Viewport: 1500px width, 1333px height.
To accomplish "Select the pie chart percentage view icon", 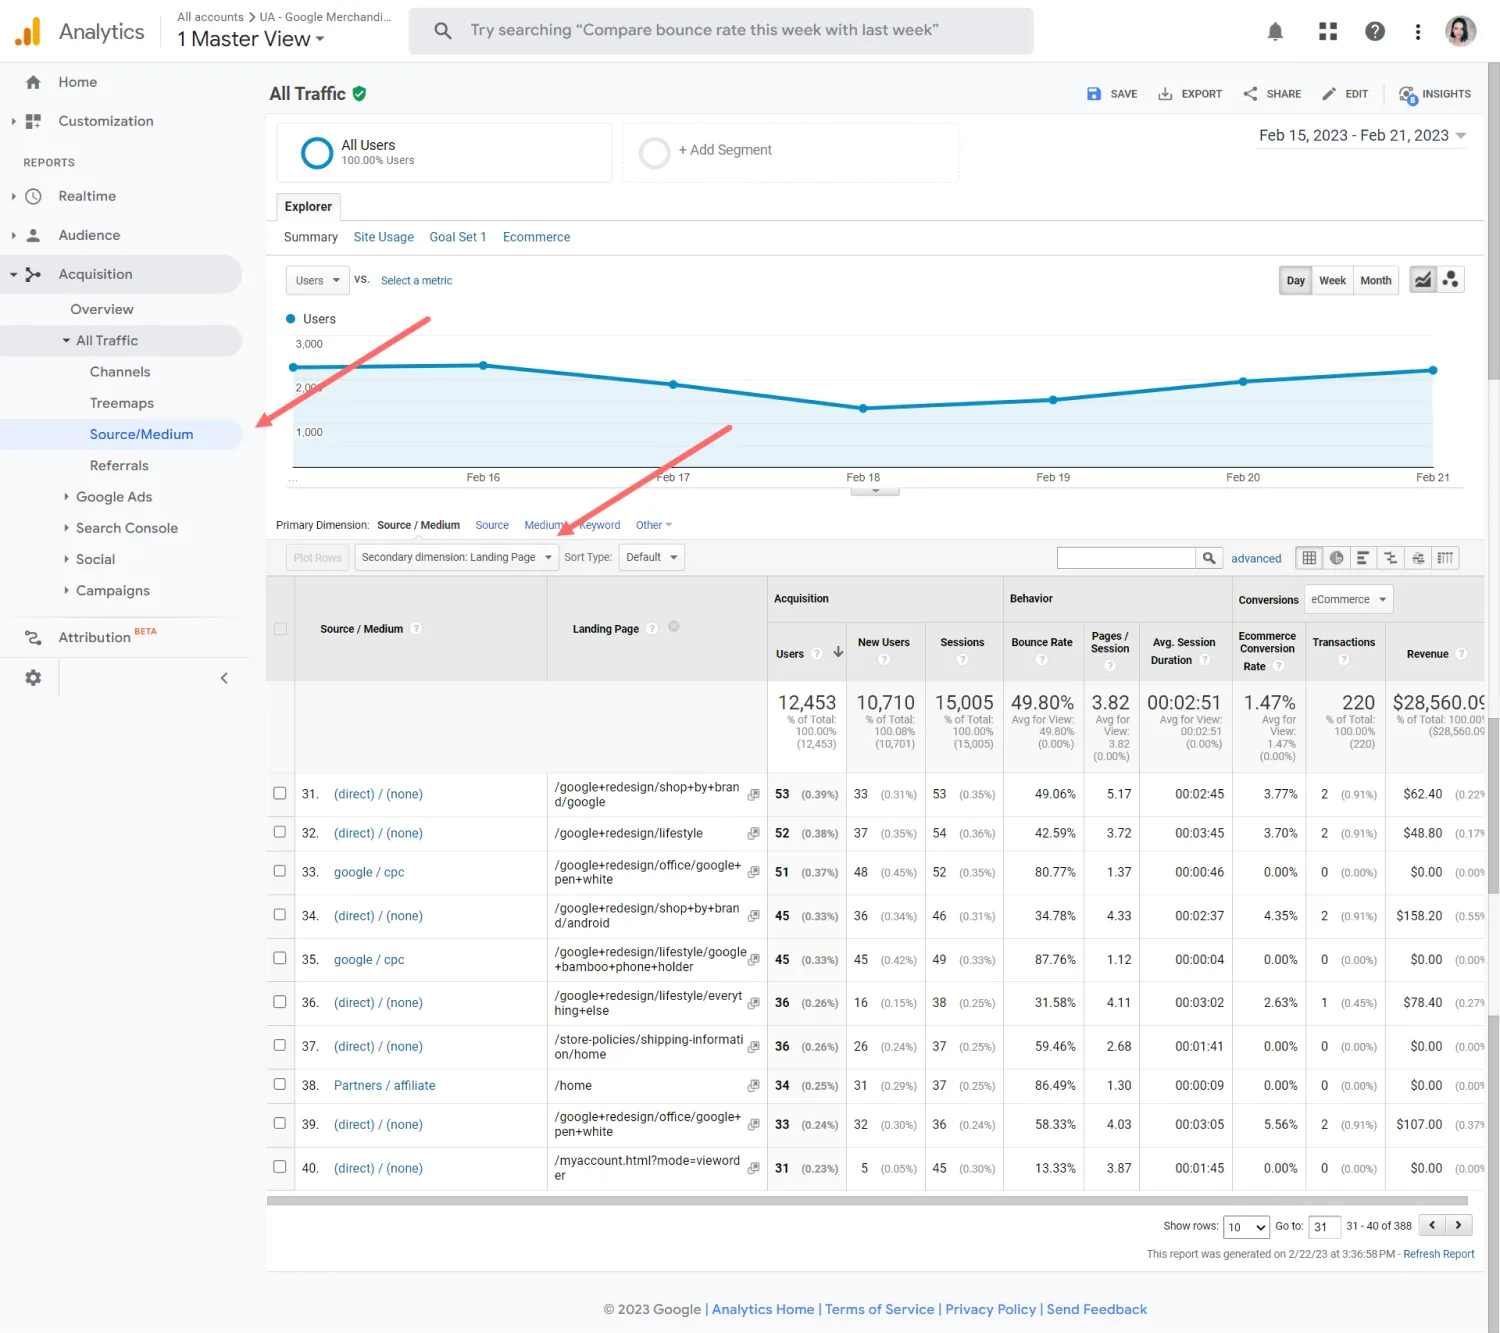I will click(x=1336, y=558).
